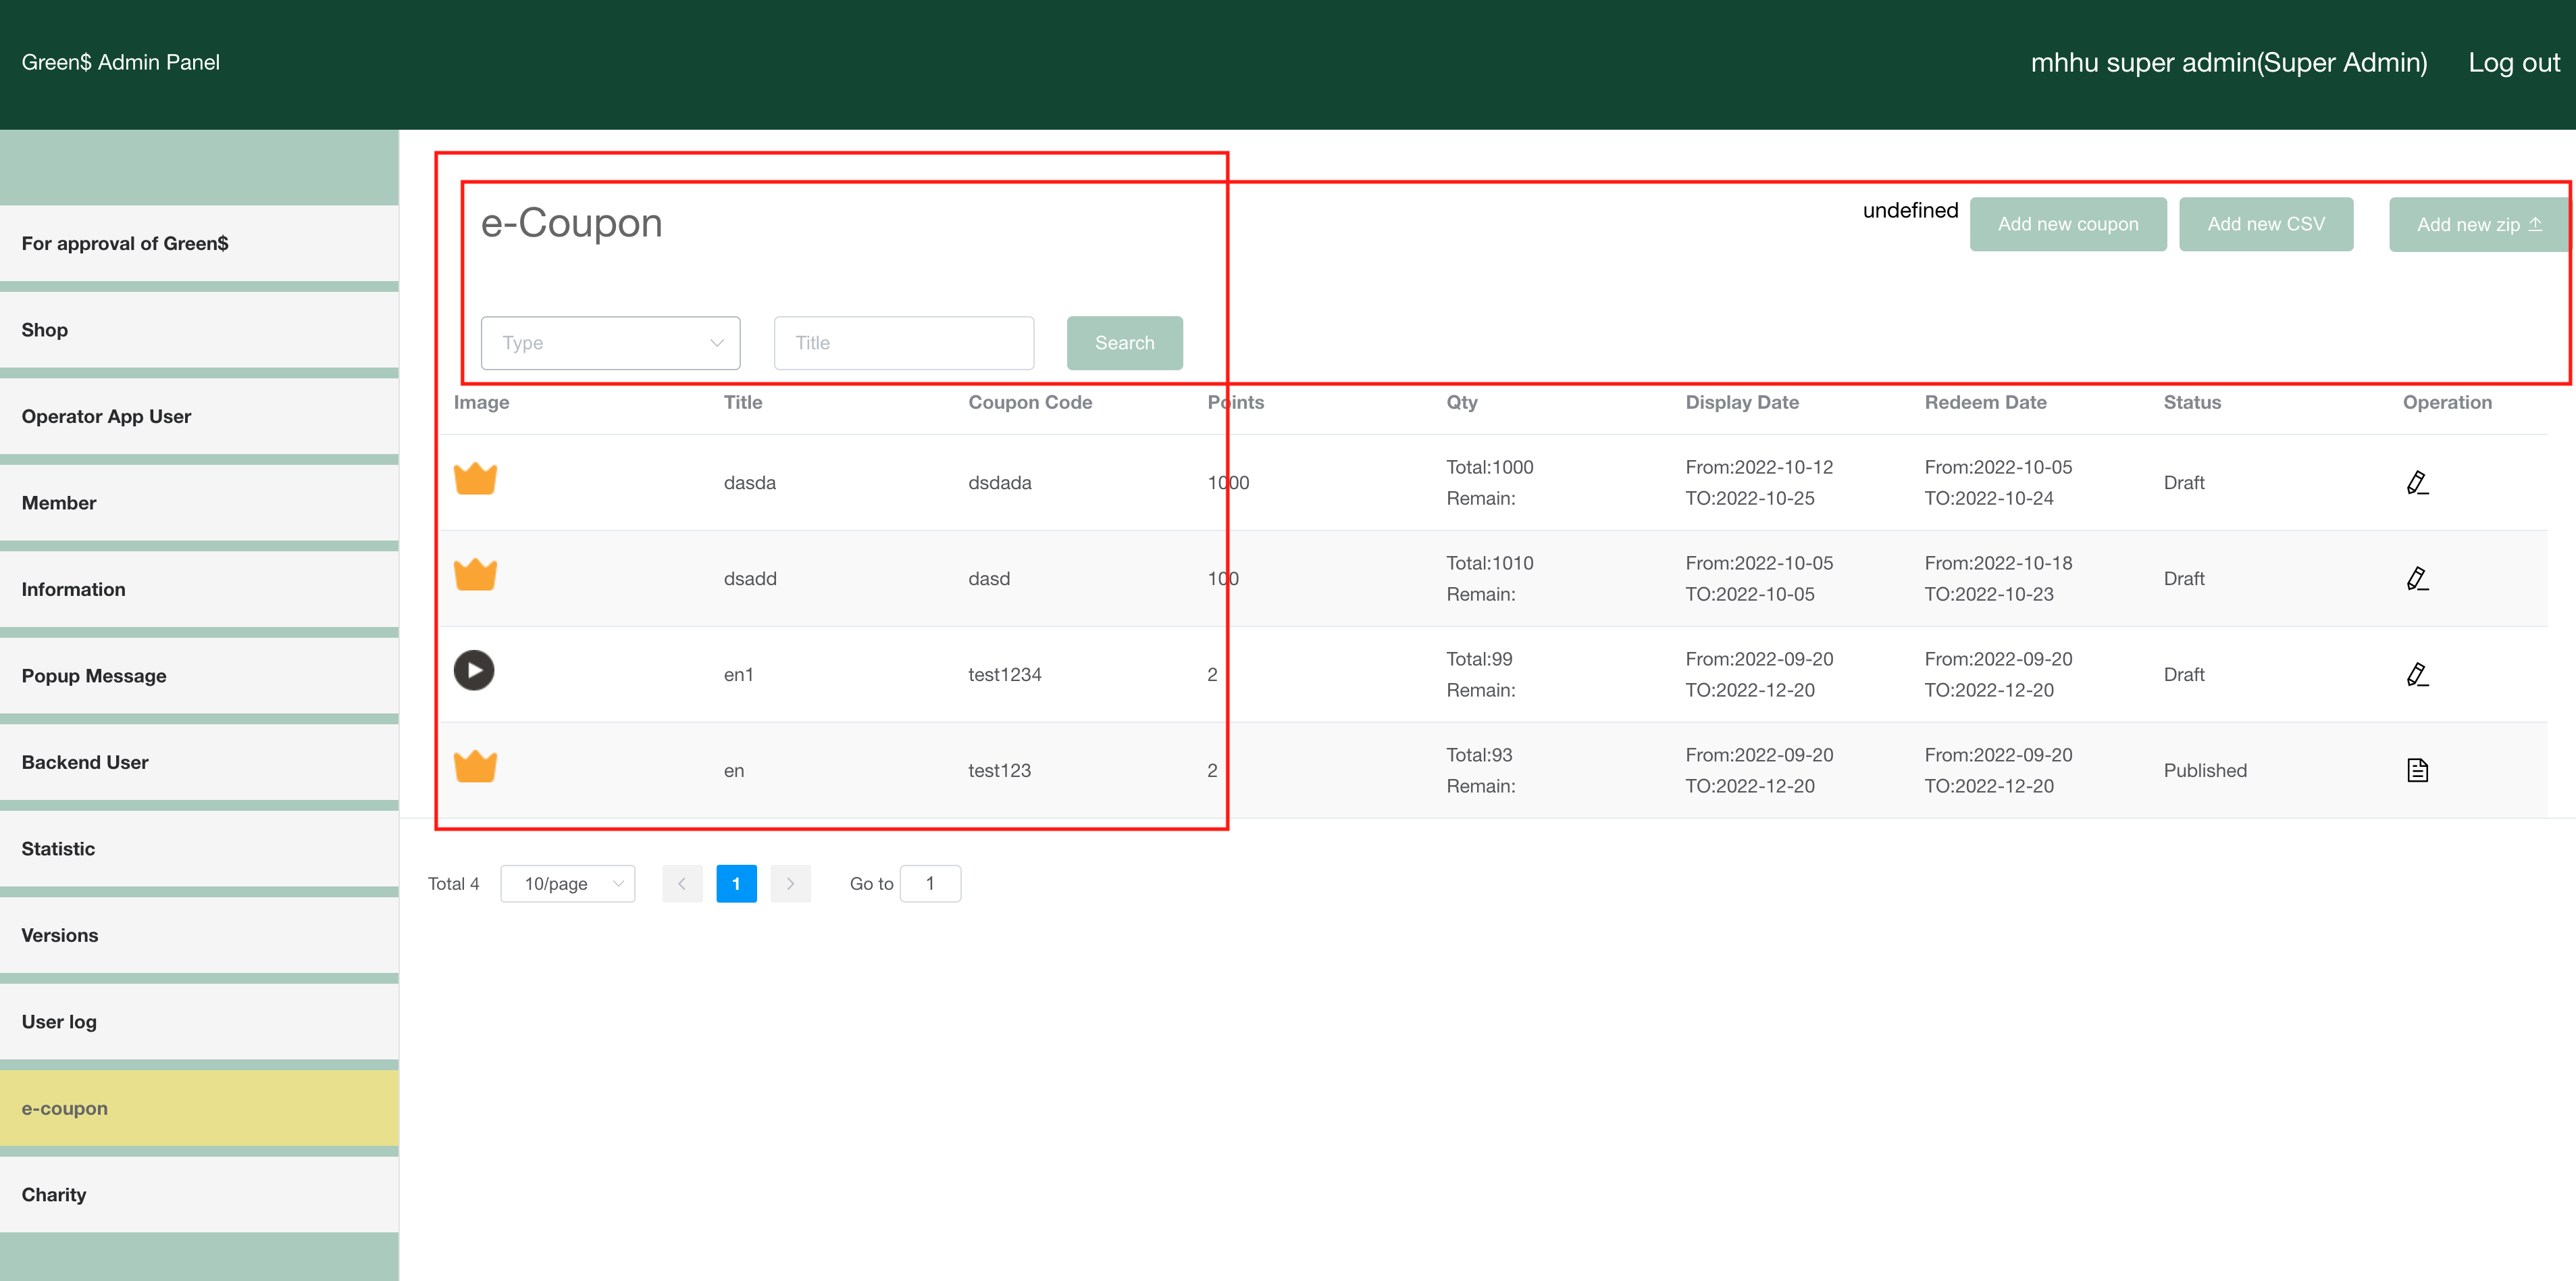Go to the next page arrow
The height and width of the screenshot is (1281, 2576).
pyautogui.click(x=790, y=883)
